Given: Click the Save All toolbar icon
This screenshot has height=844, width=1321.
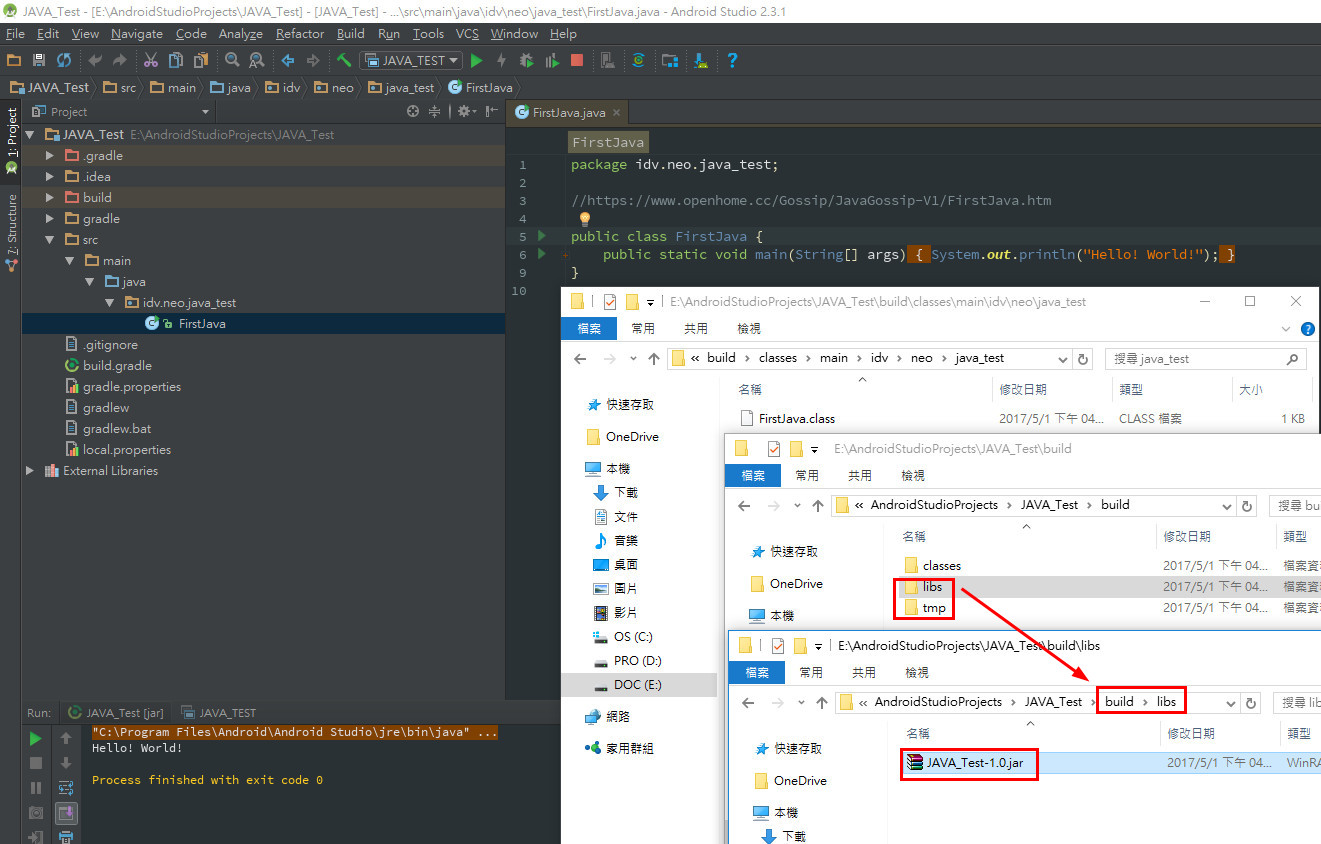Looking at the screenshot, I should pos(39,61).
